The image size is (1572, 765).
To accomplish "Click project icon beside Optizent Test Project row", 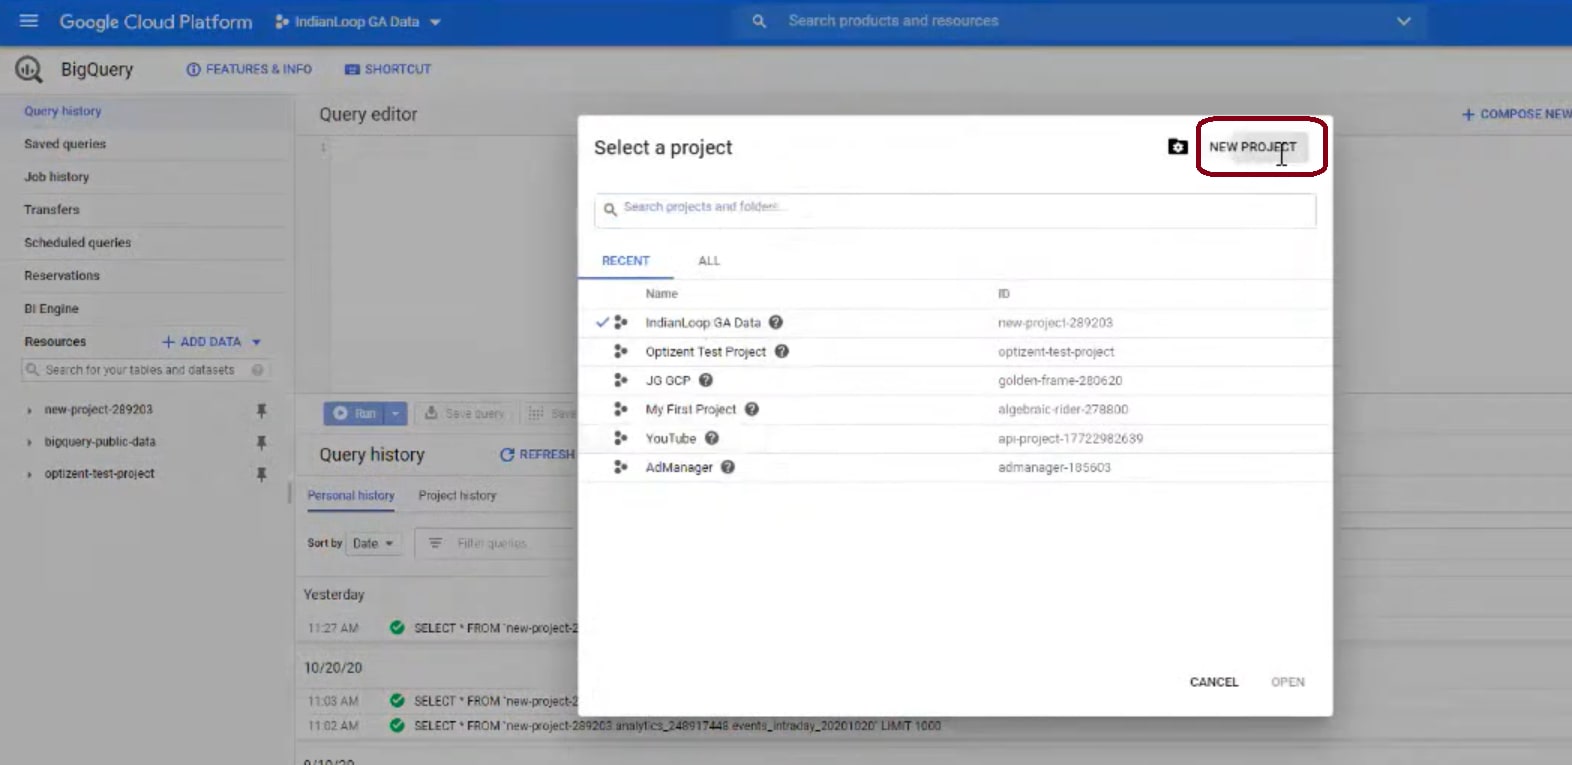I will (621, 351).
